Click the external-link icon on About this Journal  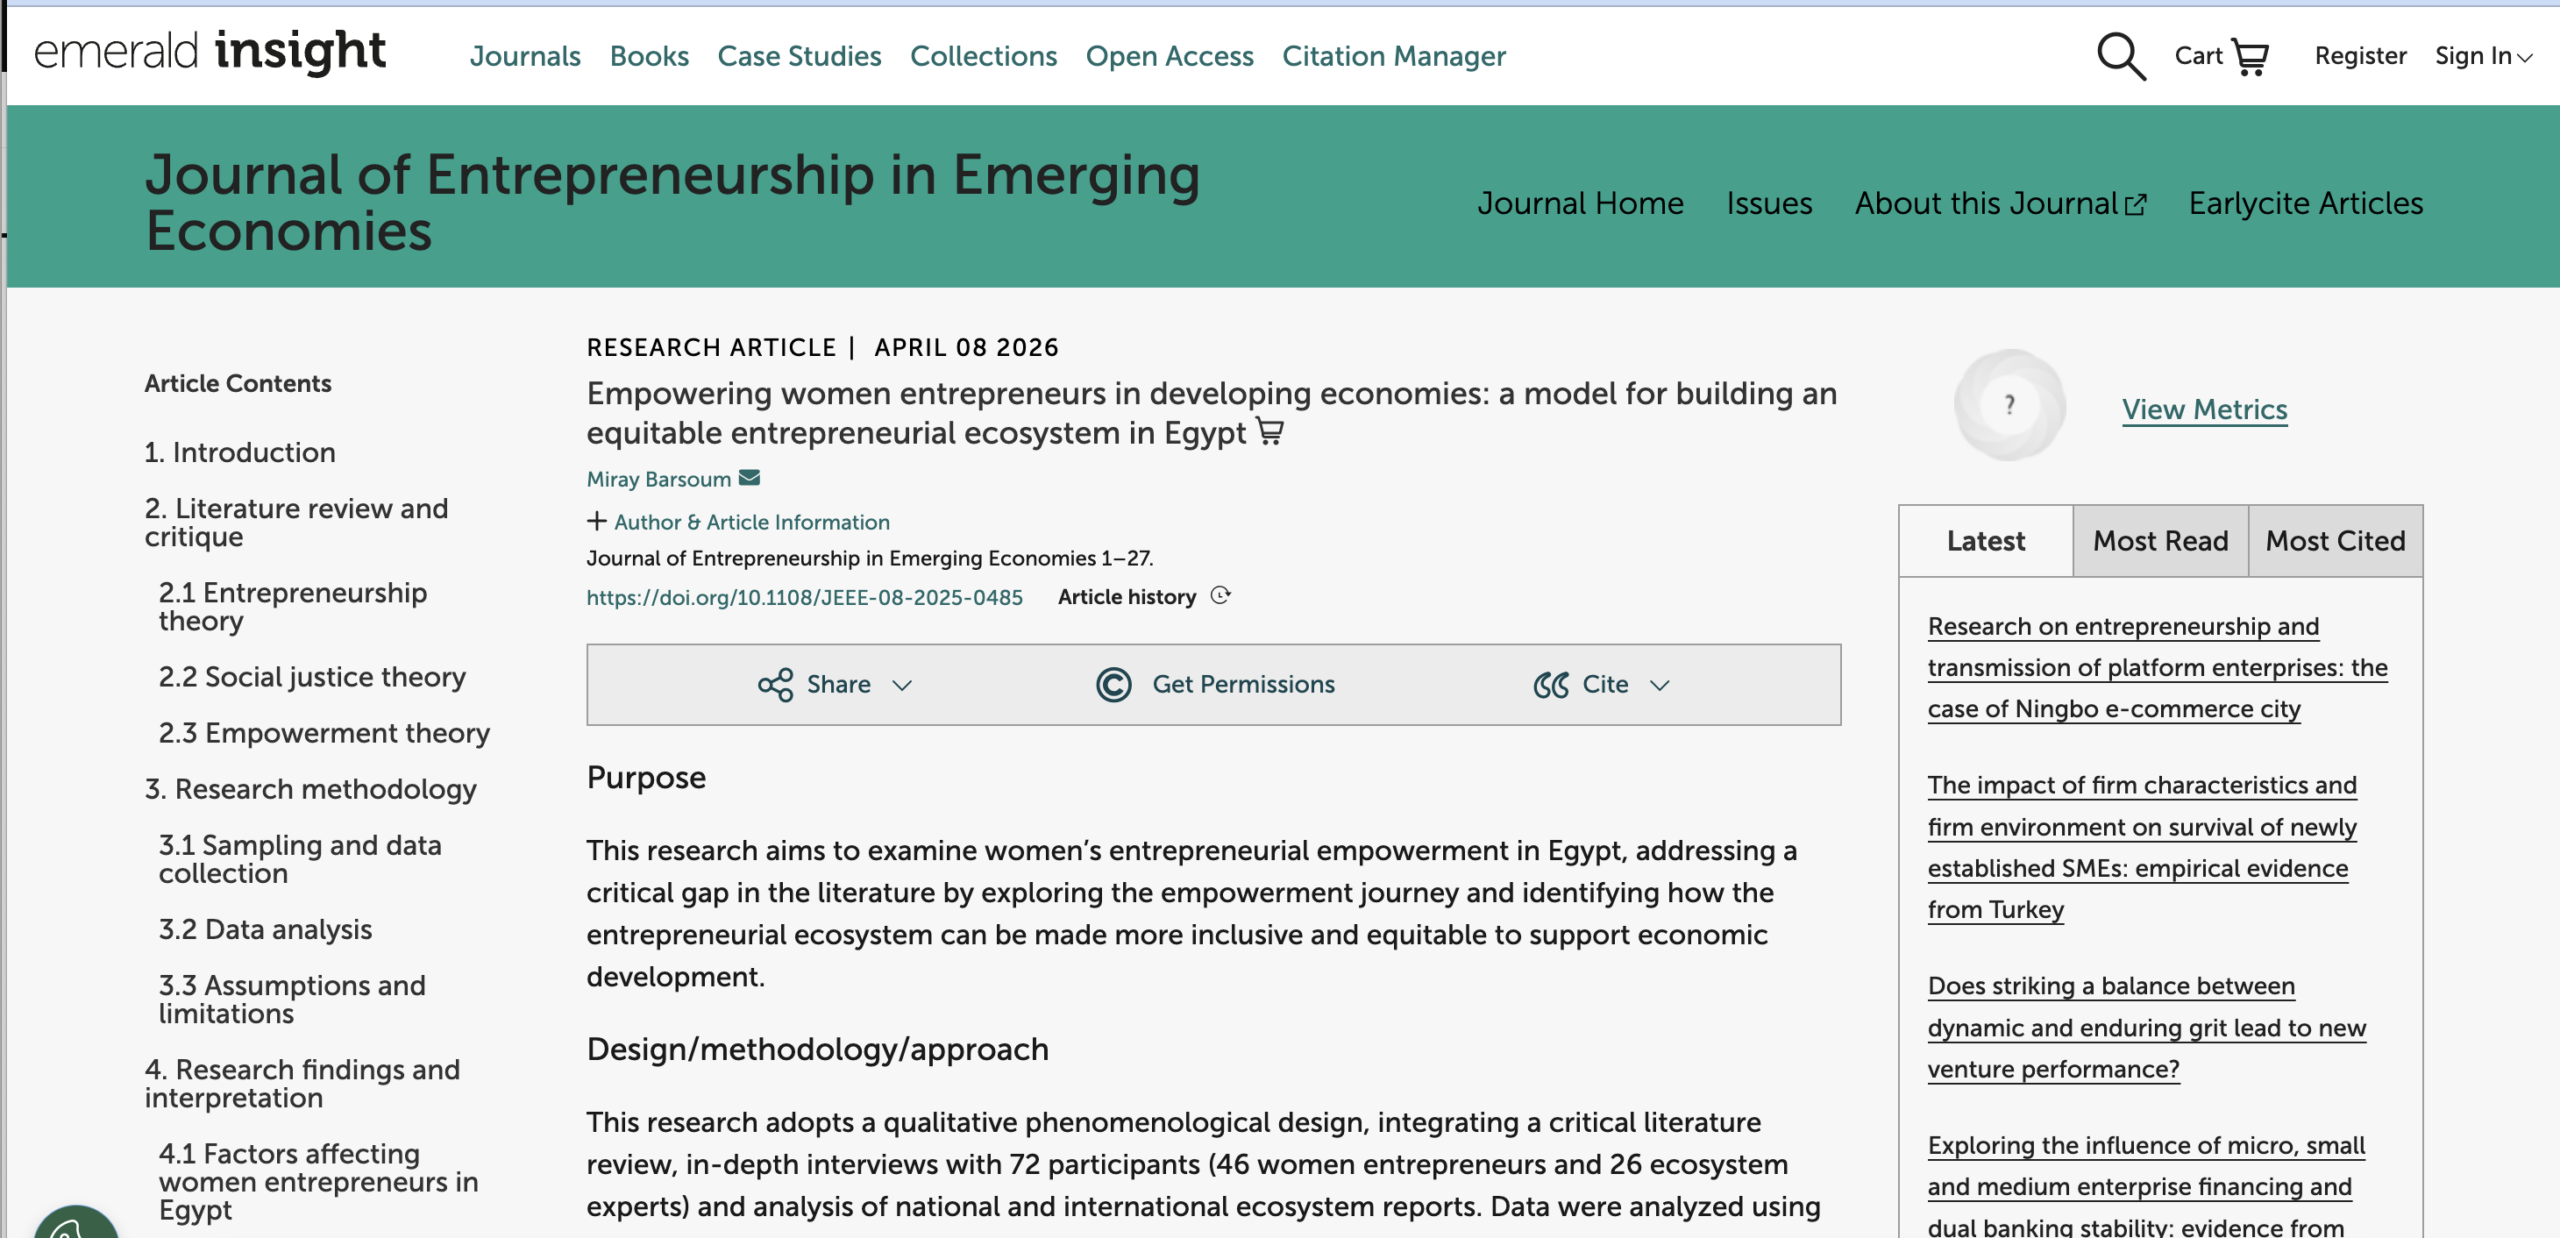pos(2137,203)
